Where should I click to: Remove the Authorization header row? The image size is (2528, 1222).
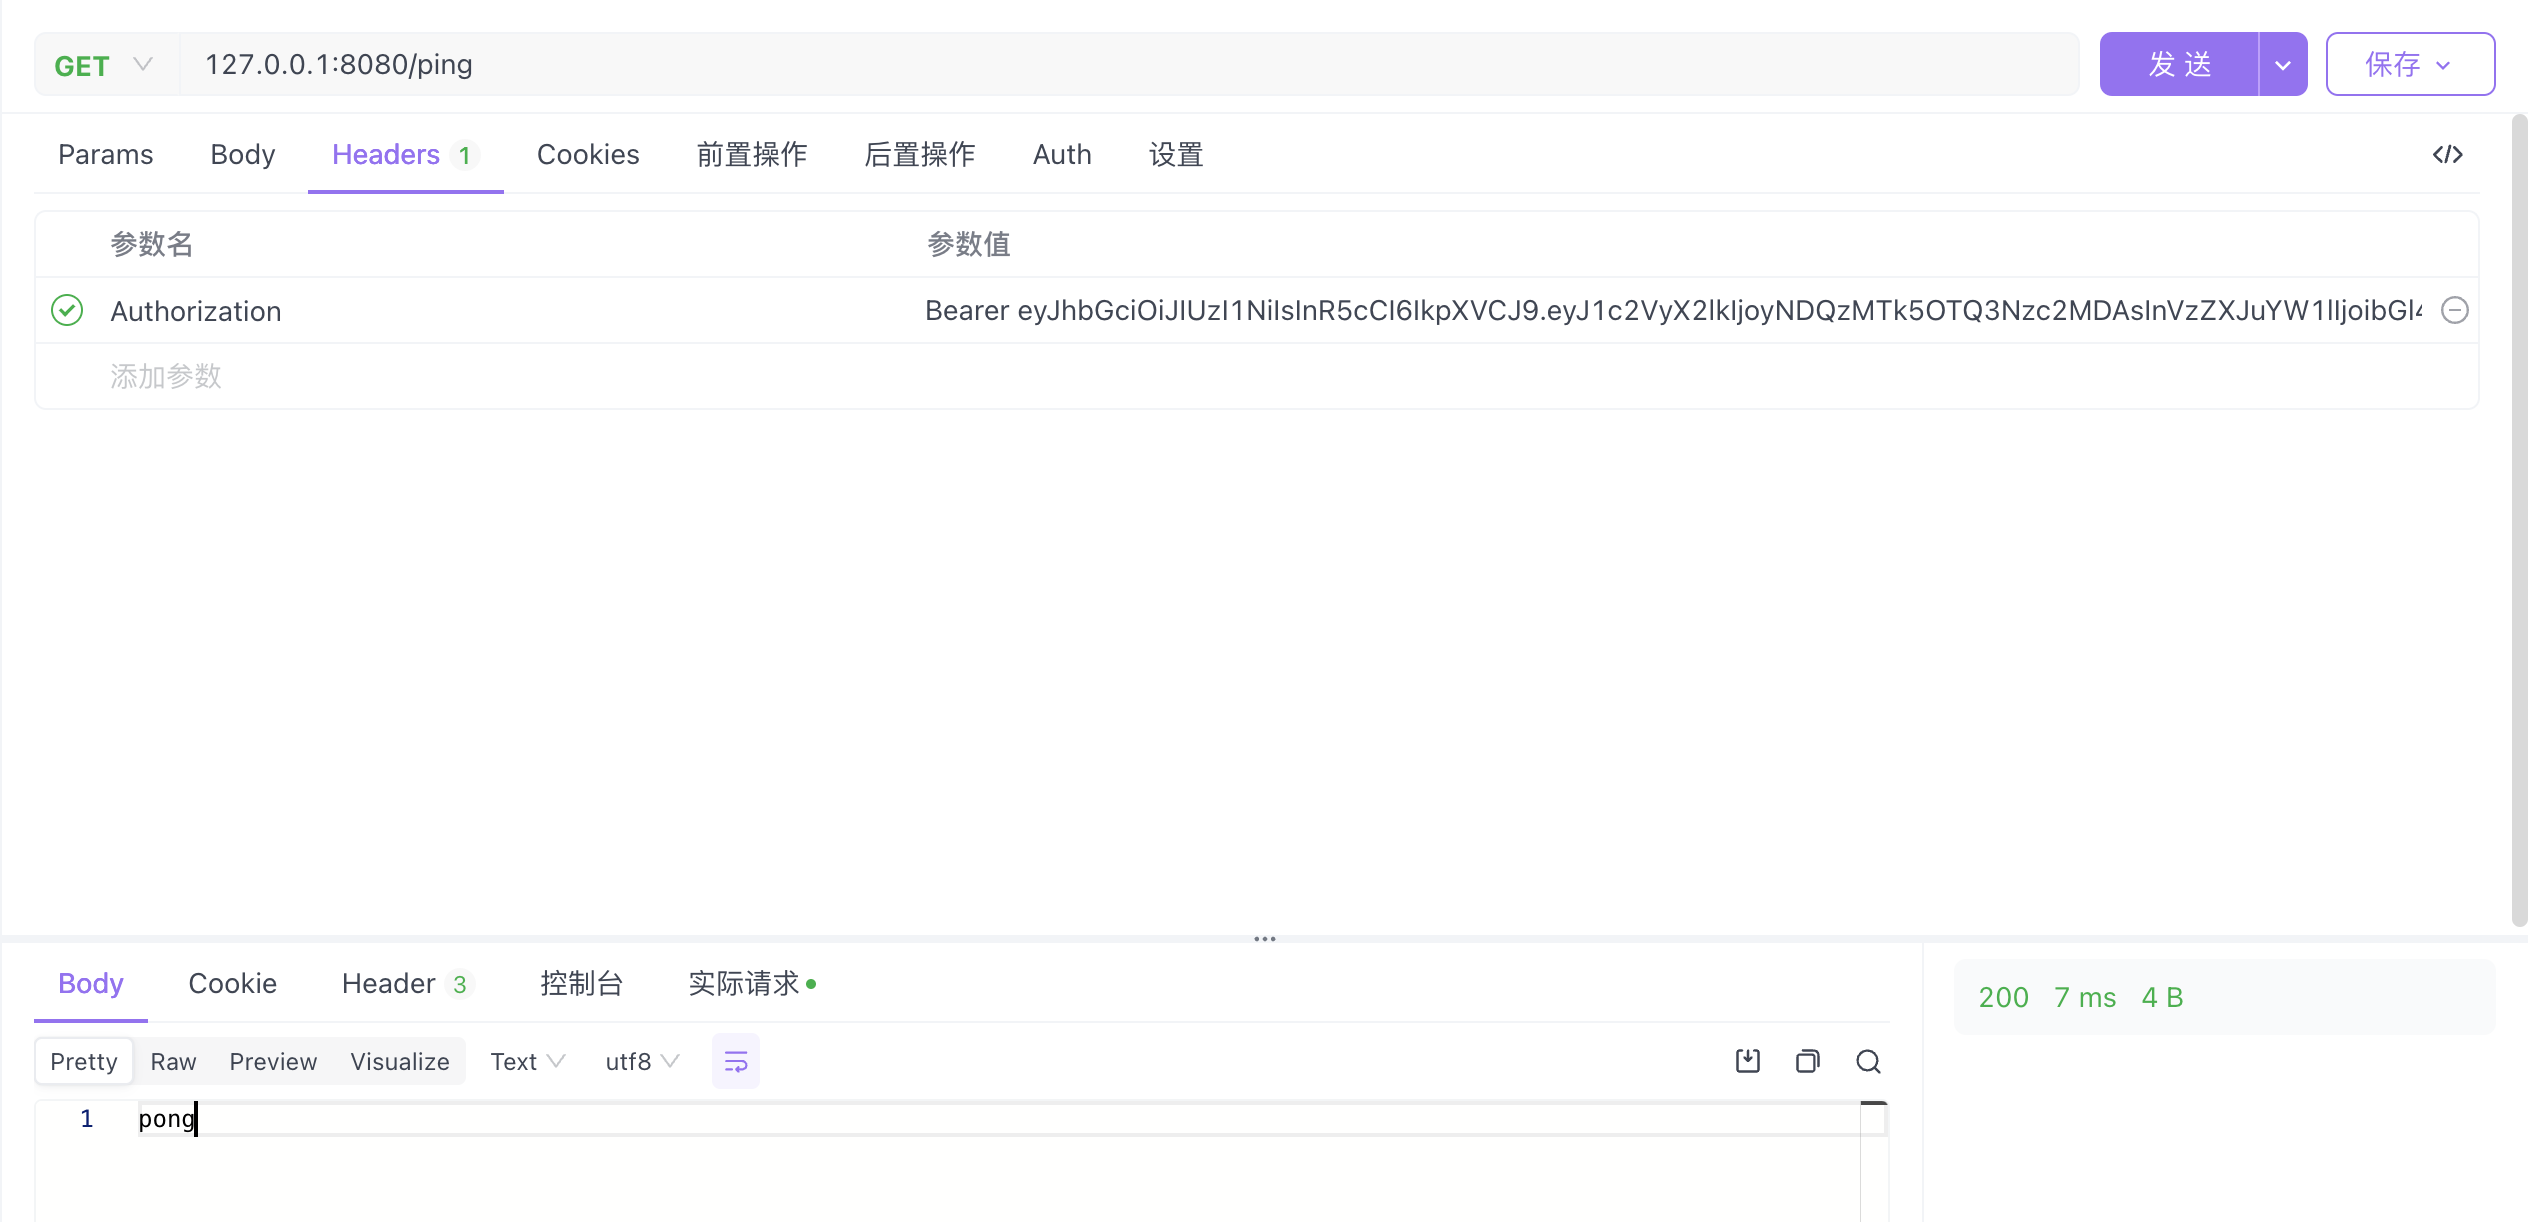coord(2454,311)
